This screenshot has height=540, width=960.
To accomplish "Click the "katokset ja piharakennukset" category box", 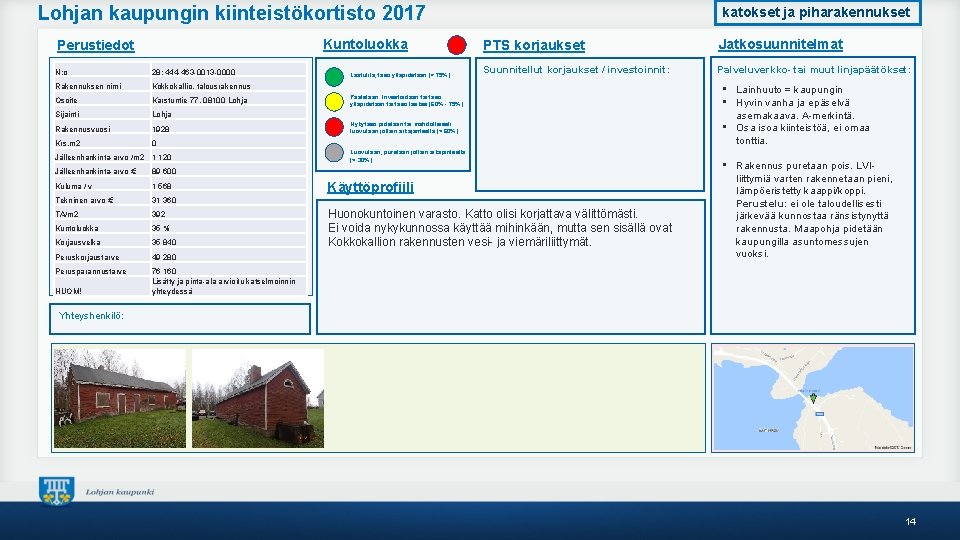I will (x=817, y=12).
